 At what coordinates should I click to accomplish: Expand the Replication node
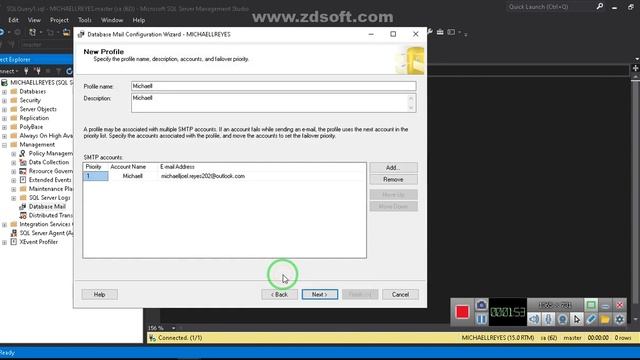coord(4,118)
